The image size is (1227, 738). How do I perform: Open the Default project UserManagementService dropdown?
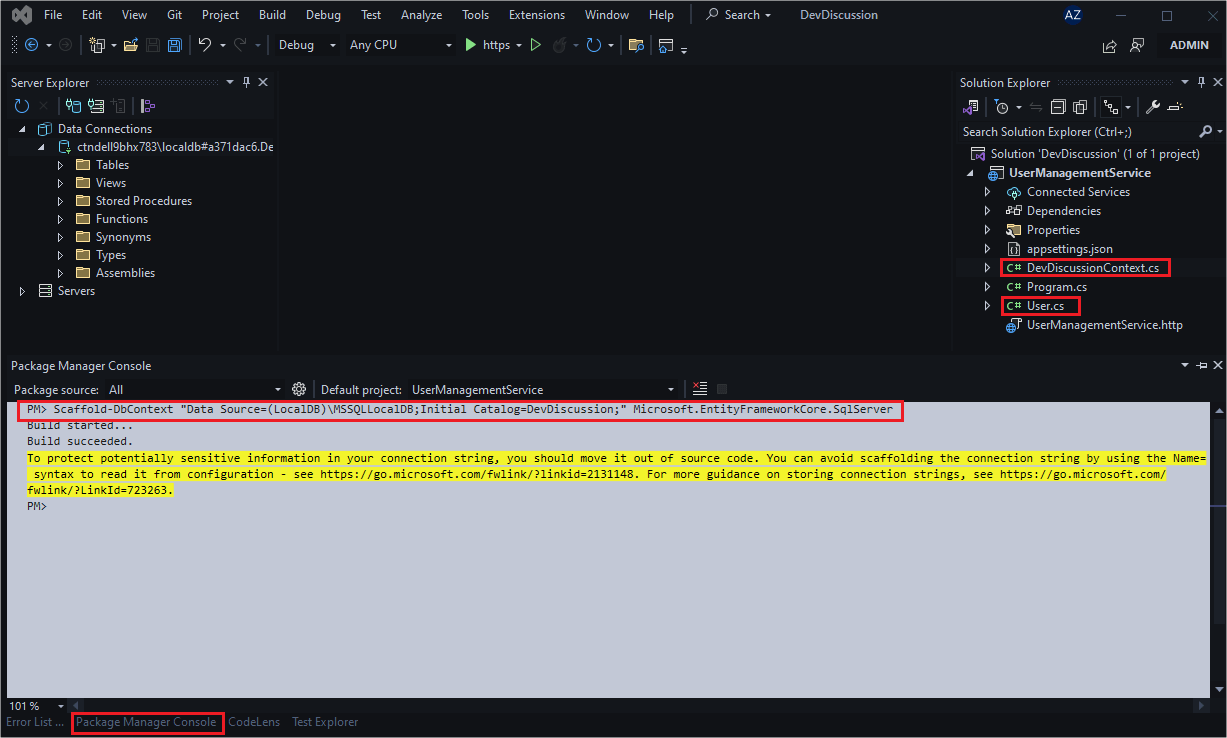tap(543, 390)
